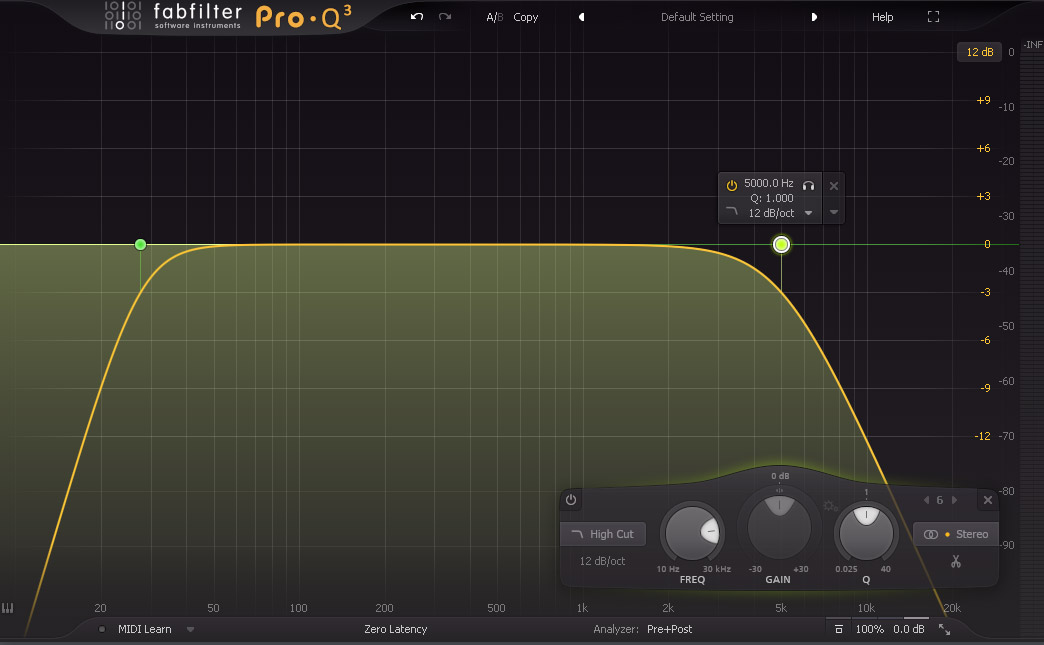Click the GAIN knob
The image size is (1044, 645).
[x=779, y=527]
